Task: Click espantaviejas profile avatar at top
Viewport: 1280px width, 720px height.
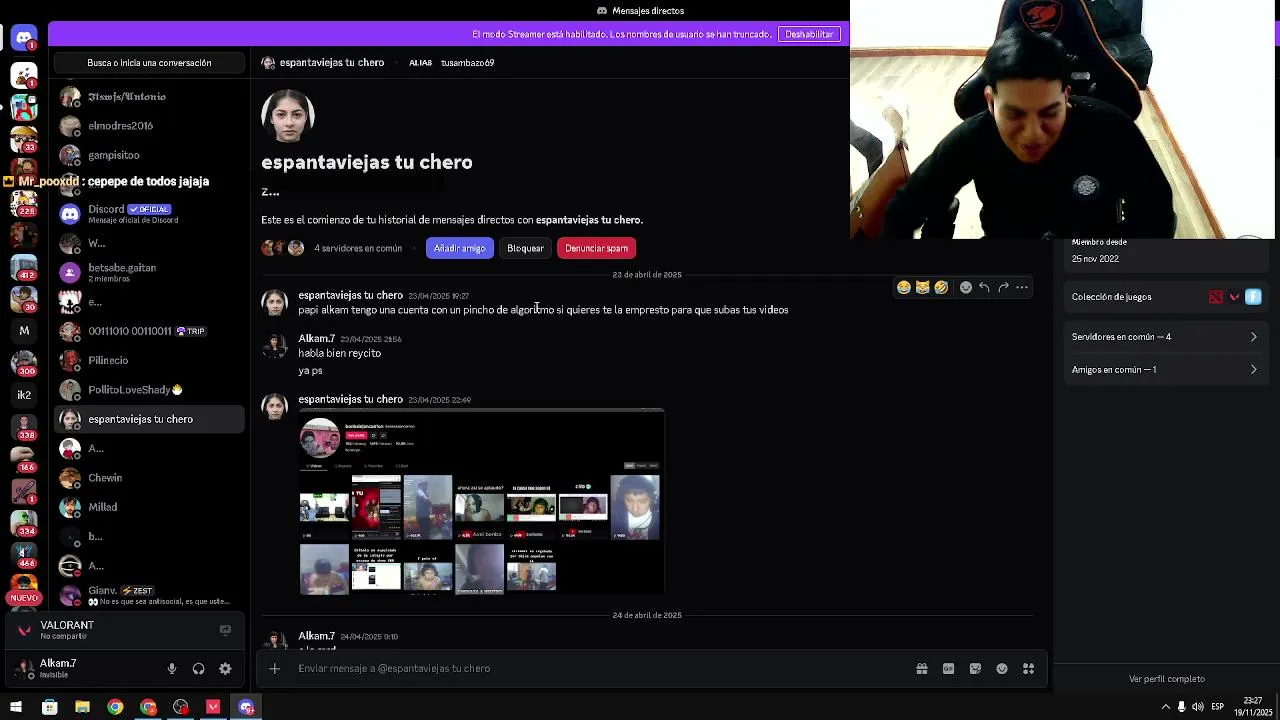Action: pos(288,116)
